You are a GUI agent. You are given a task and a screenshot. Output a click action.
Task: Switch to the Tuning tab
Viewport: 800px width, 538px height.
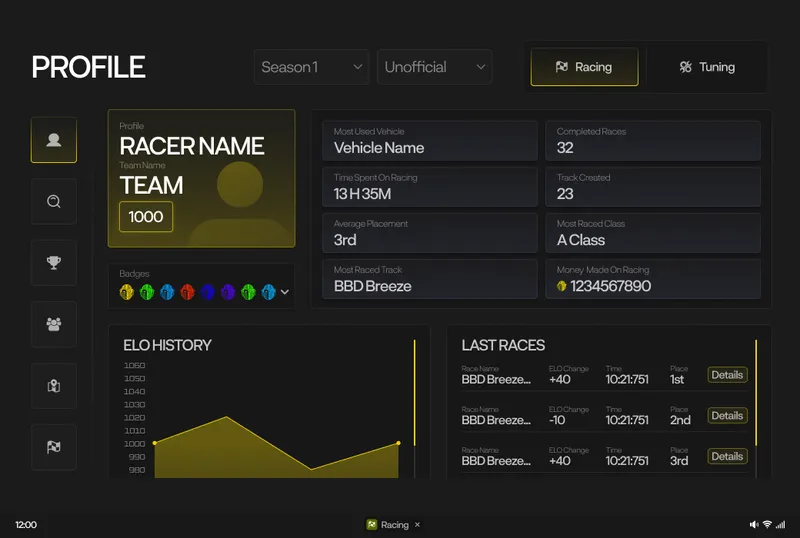point(707,67)
